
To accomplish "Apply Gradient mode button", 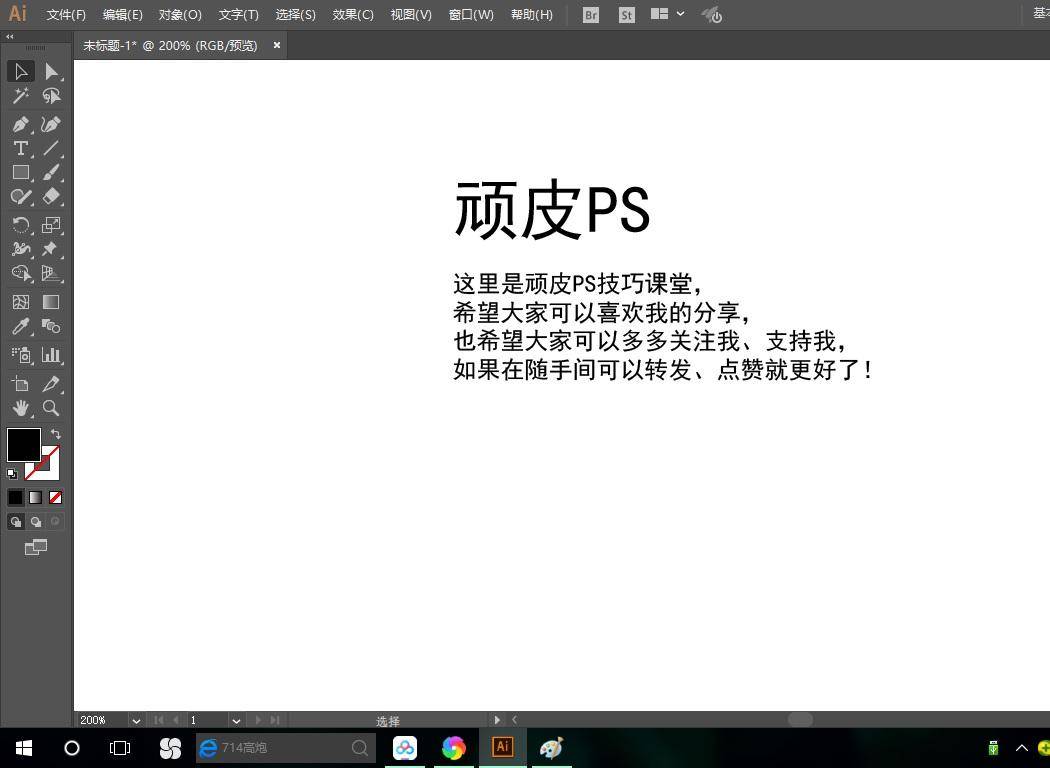I will 35,497.
